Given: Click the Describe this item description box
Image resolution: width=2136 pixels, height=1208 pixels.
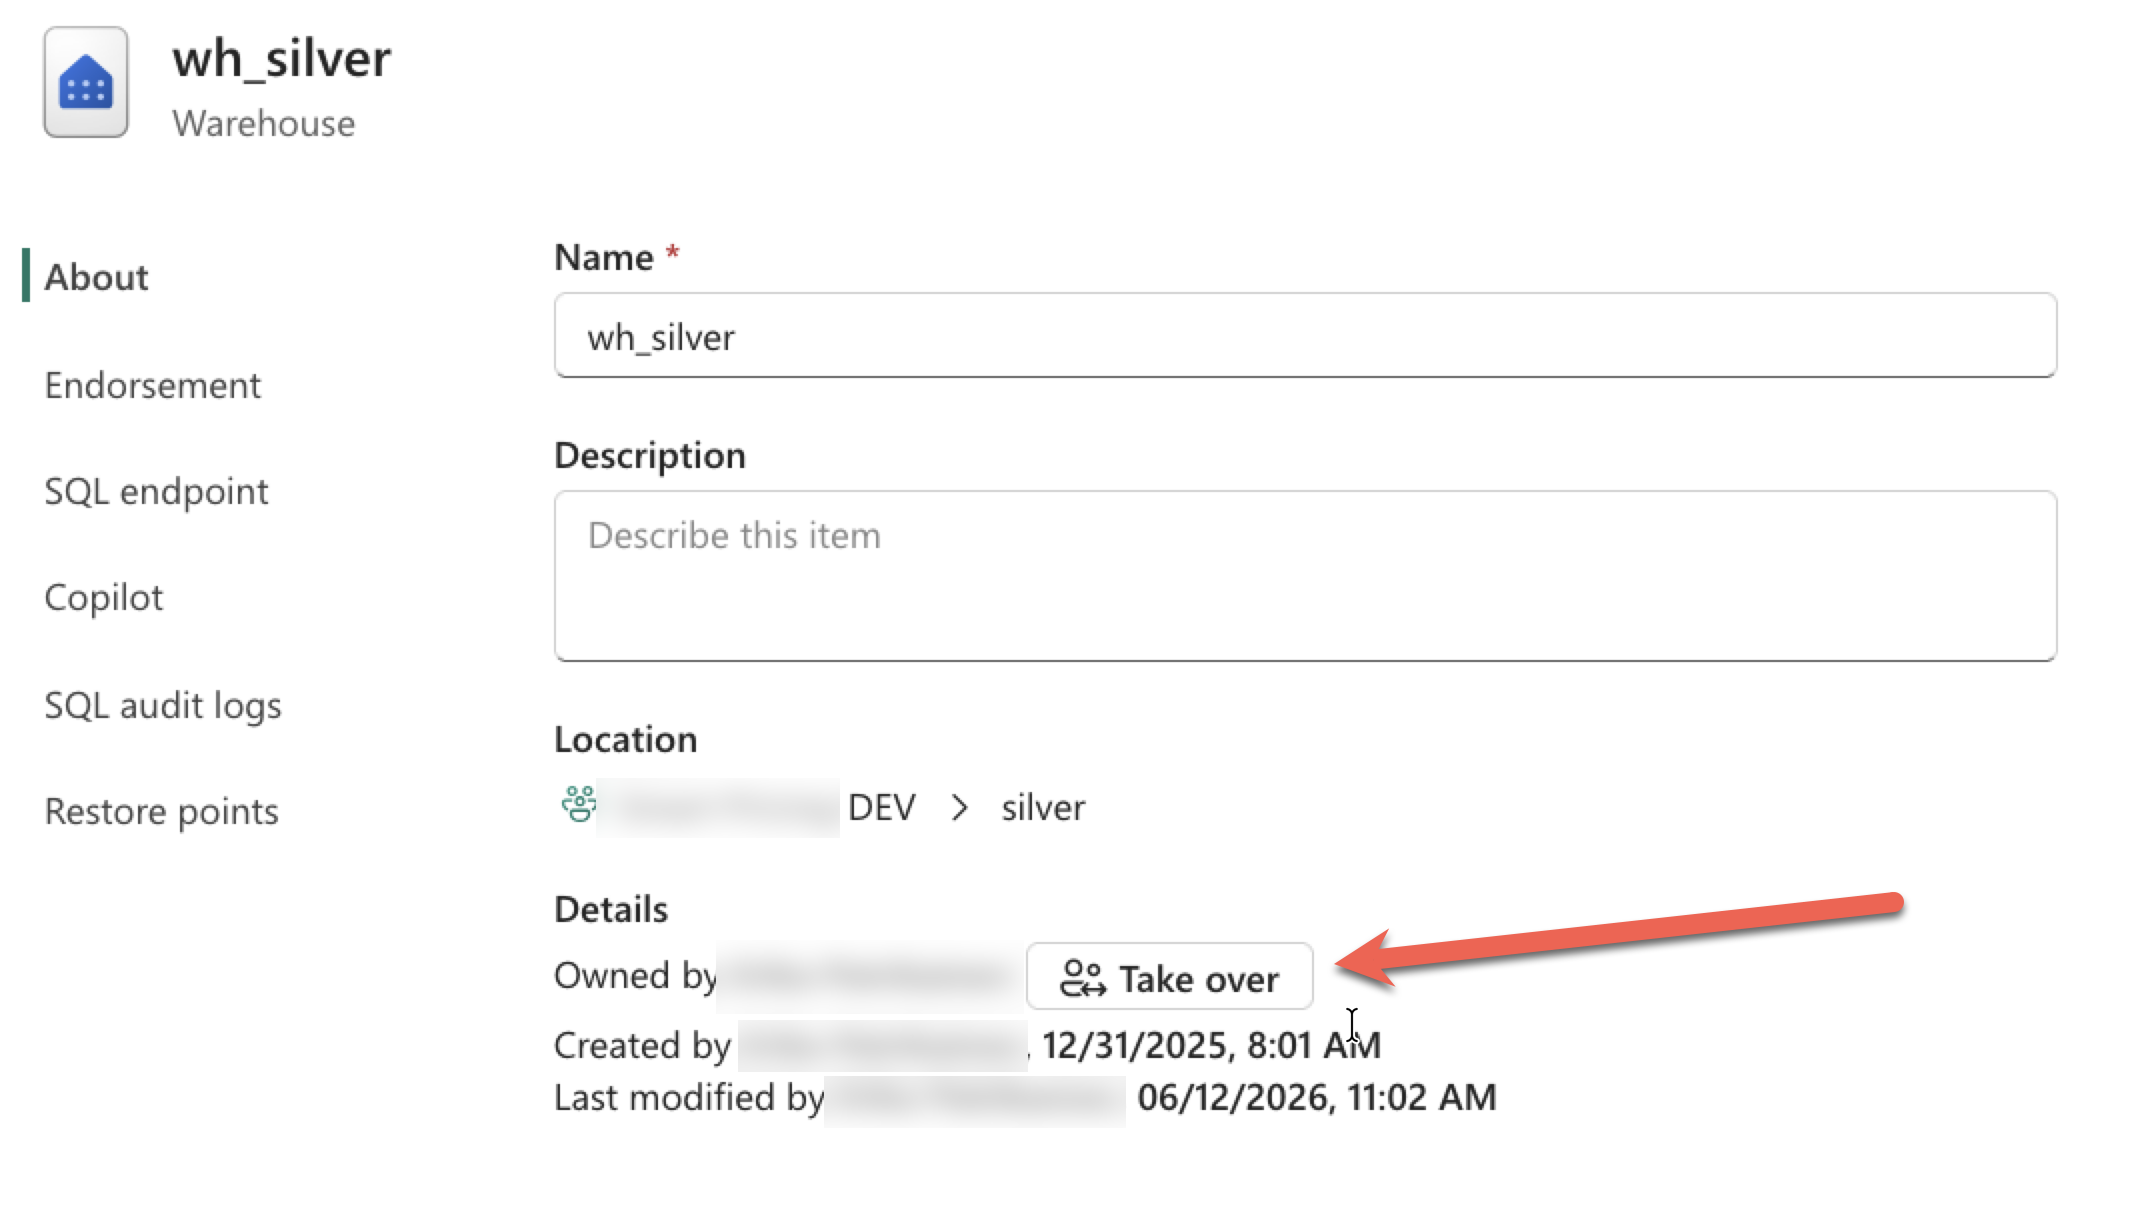Looking at the screenshot, I should (x=1305, y=576).
